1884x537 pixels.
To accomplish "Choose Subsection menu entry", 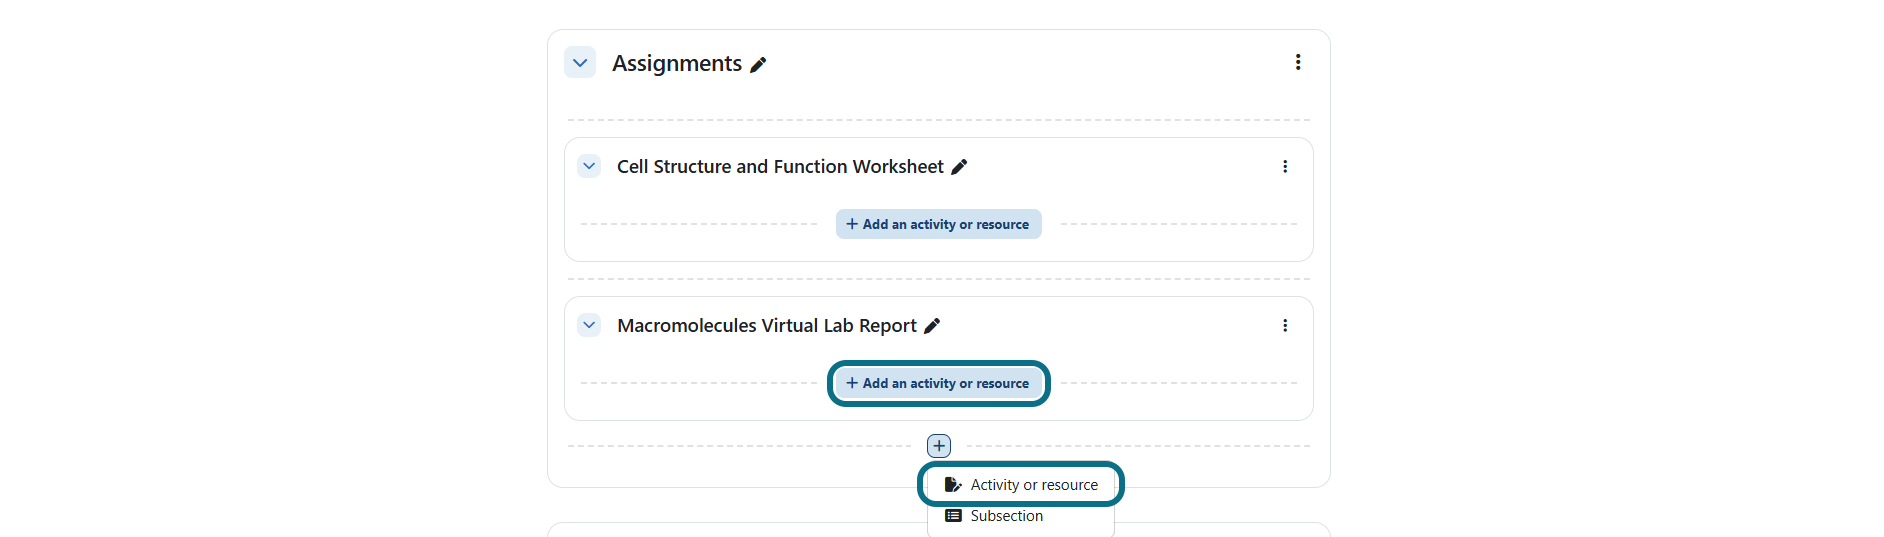I will 1021,516.
